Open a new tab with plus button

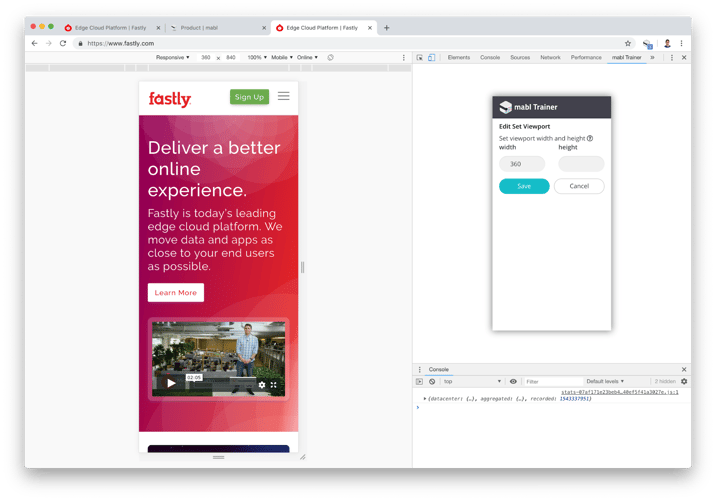click(x=387, y=28)
